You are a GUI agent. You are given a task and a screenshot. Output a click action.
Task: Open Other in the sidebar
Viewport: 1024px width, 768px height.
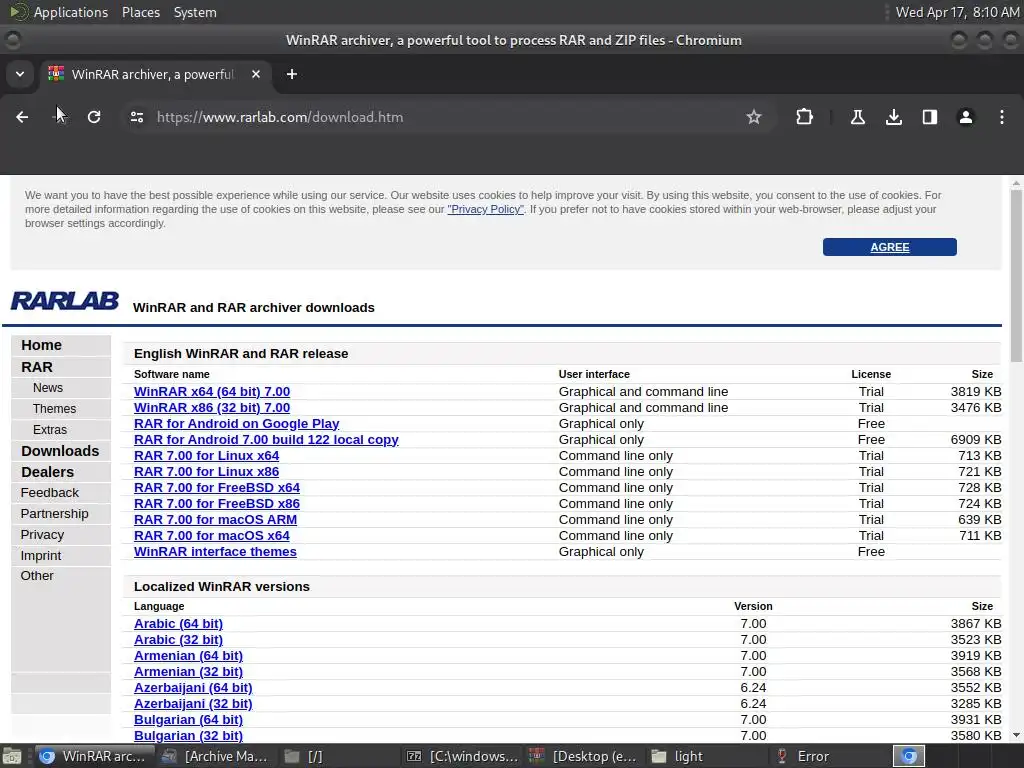[37, 575]
